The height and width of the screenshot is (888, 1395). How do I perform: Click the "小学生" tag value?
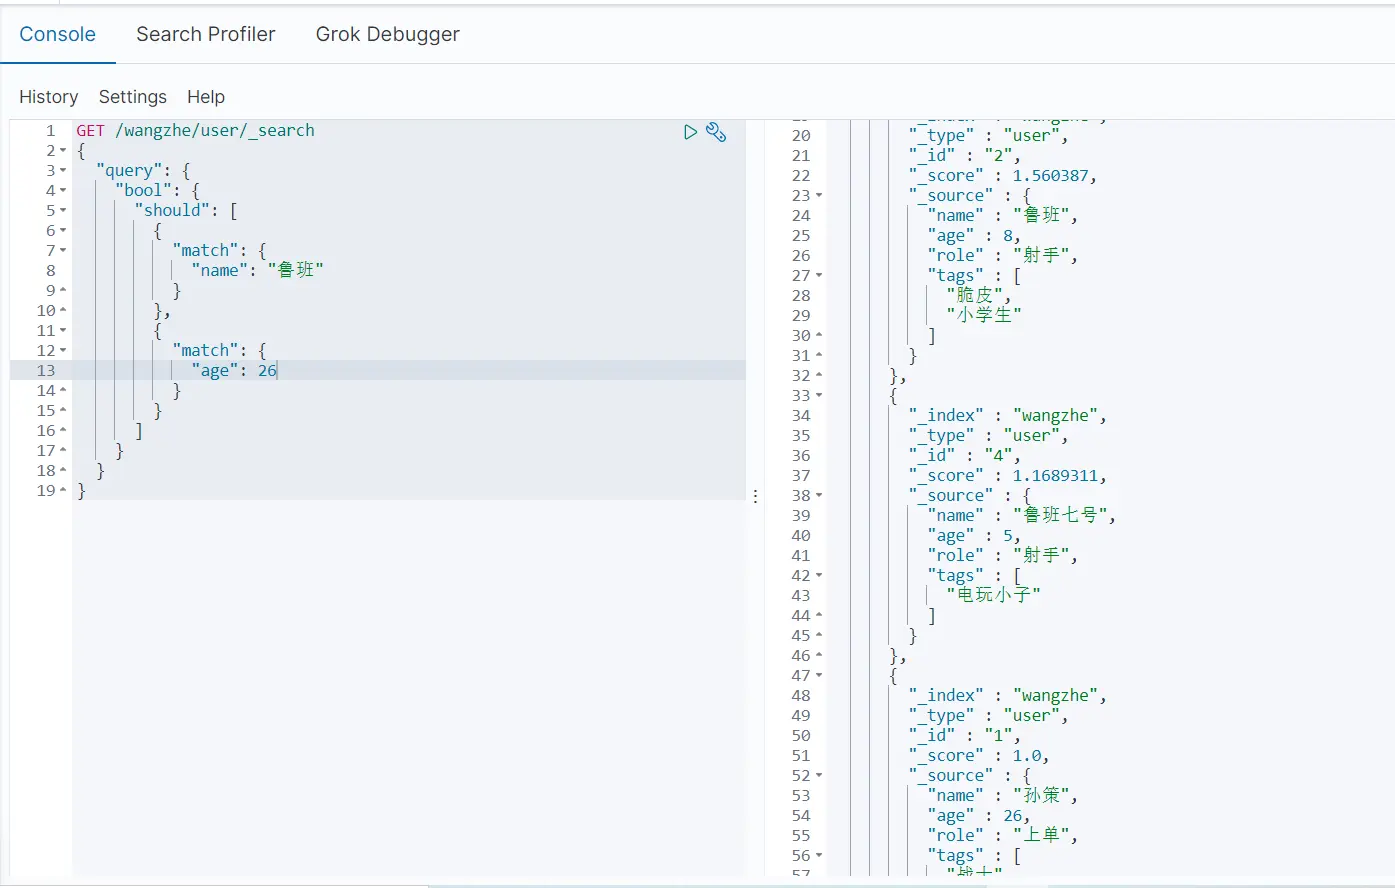984,315
